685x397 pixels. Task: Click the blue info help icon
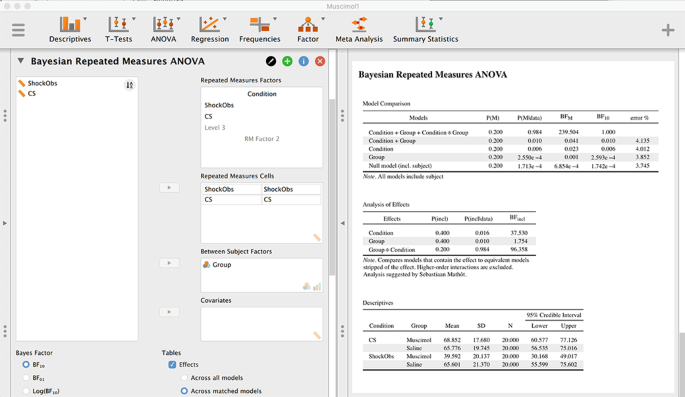pyautogui.click(x=304, y=61)
